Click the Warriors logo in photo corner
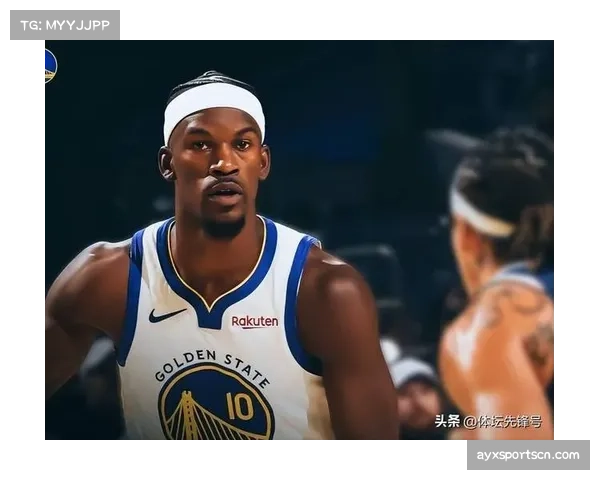Image resolution: width=600 pixels, height=480 pixels. pyautogui.click(x=48, y=66)
